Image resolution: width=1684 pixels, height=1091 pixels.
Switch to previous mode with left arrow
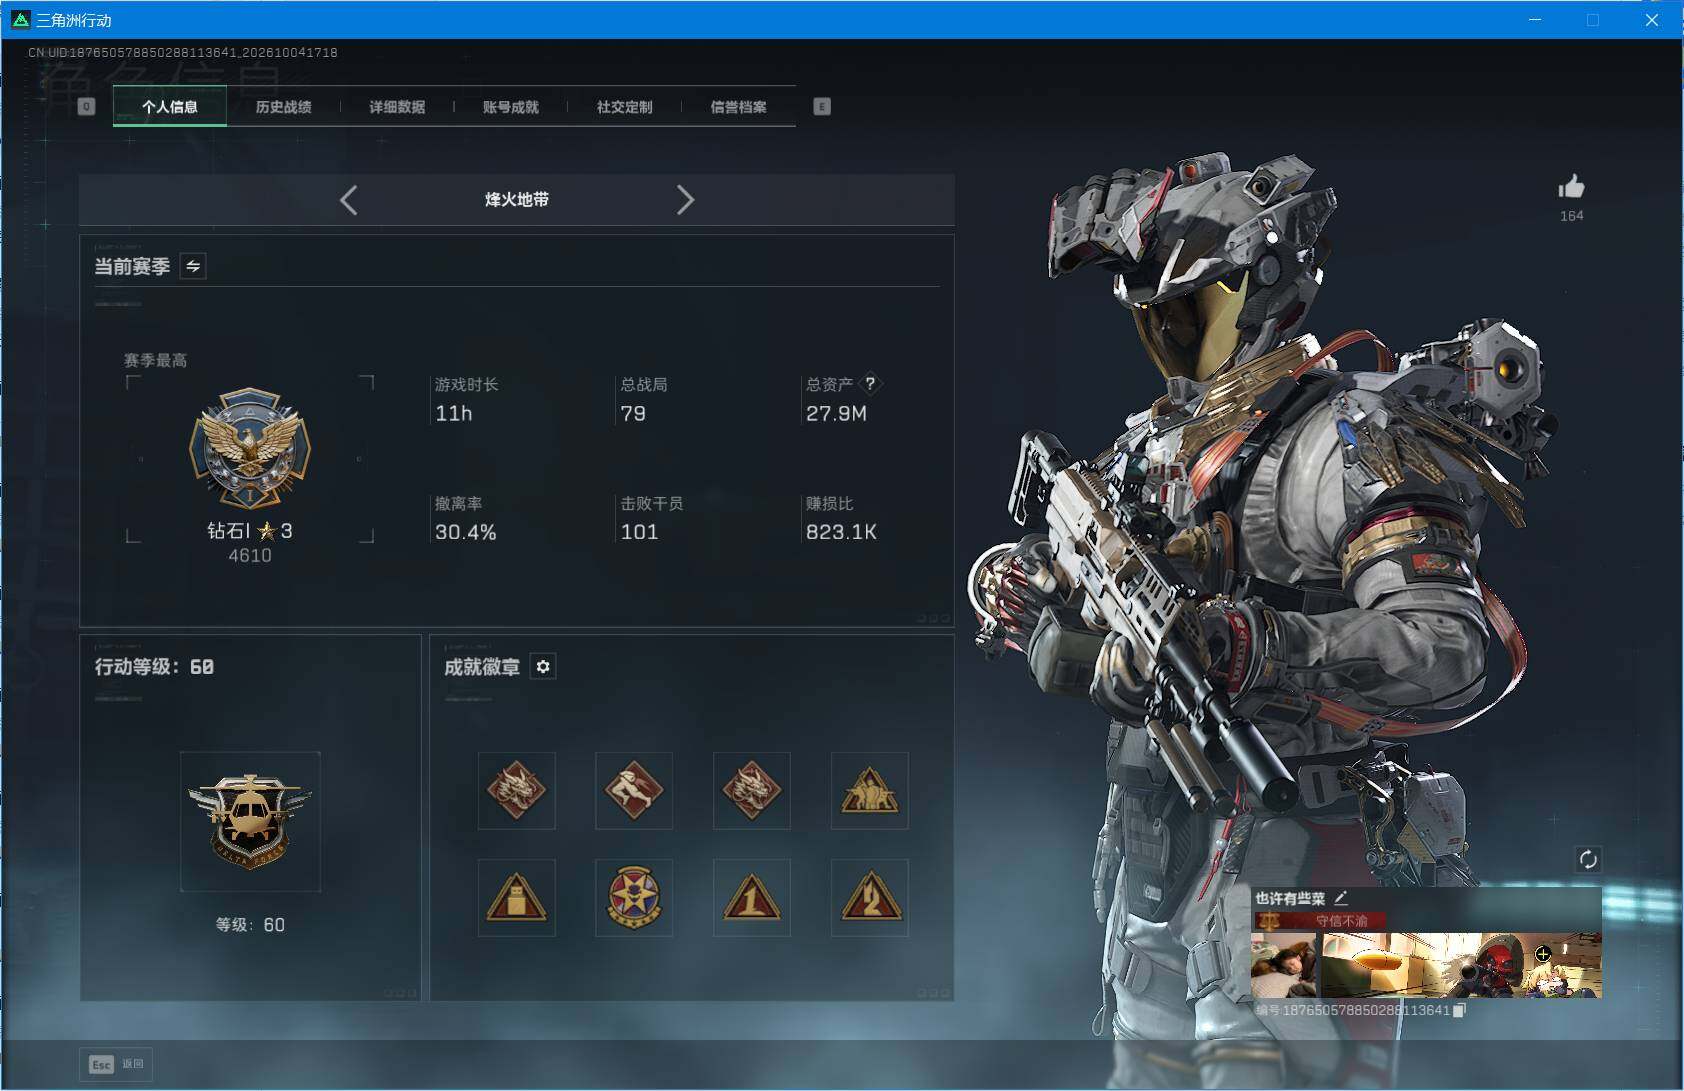point(348,200)
